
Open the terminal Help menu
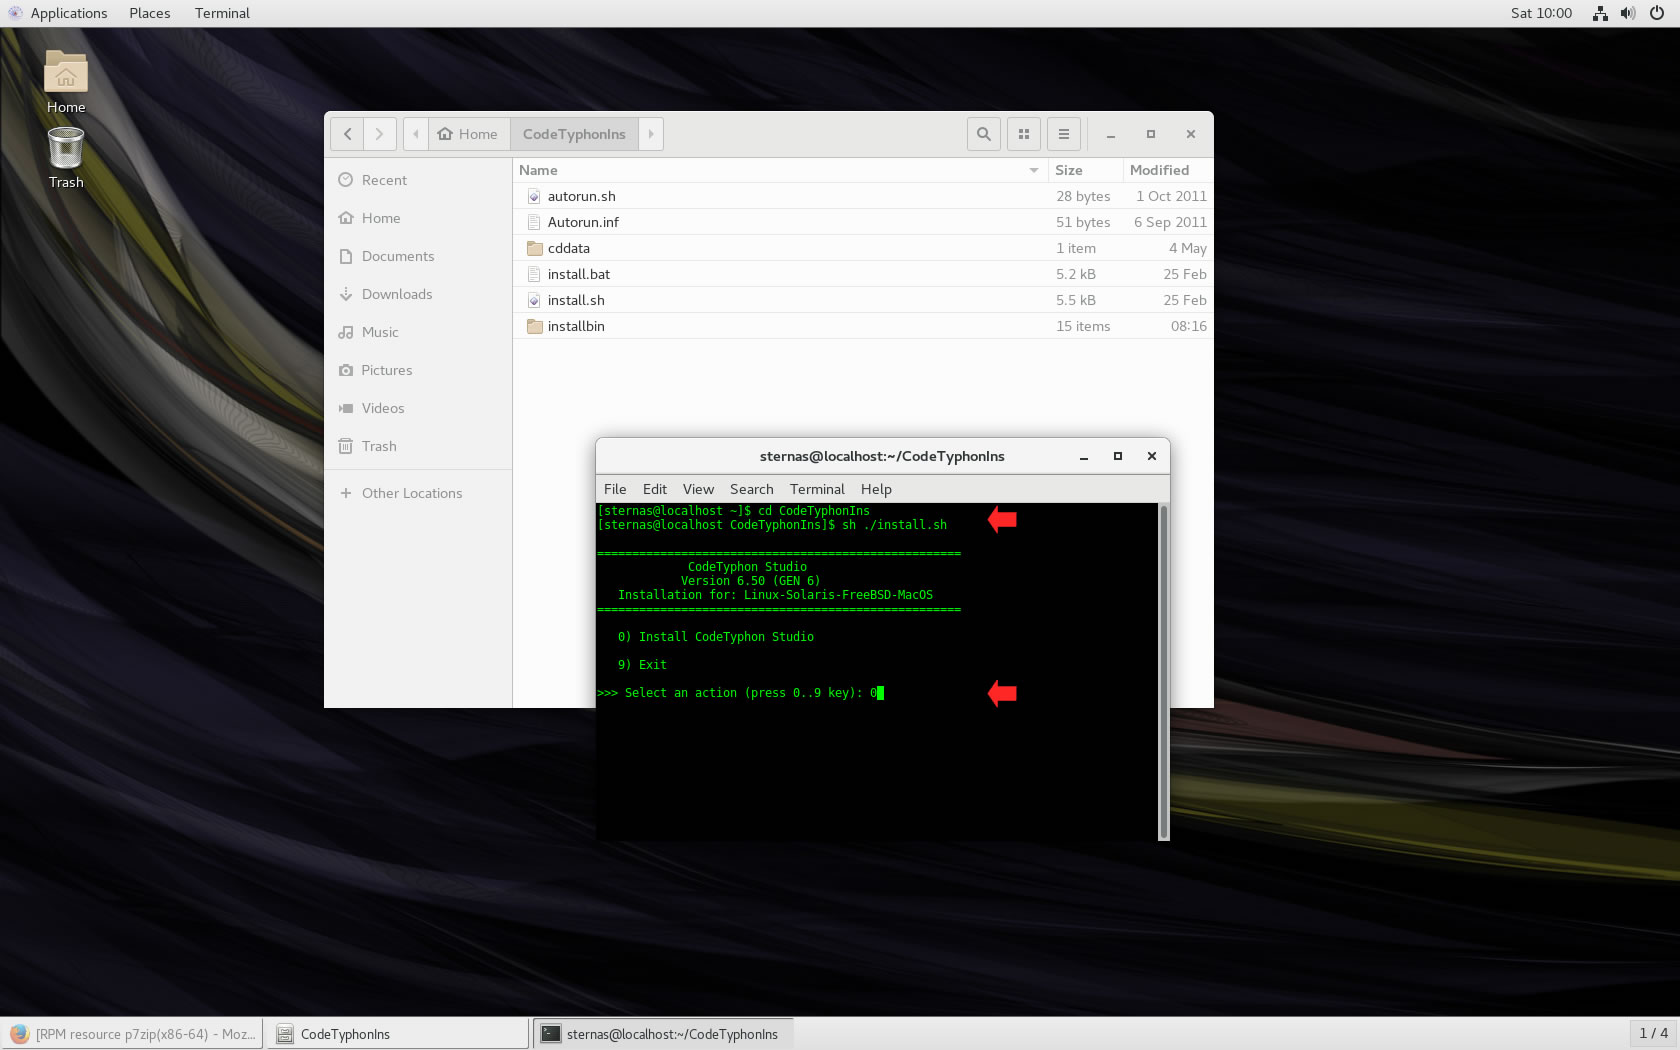876,489
